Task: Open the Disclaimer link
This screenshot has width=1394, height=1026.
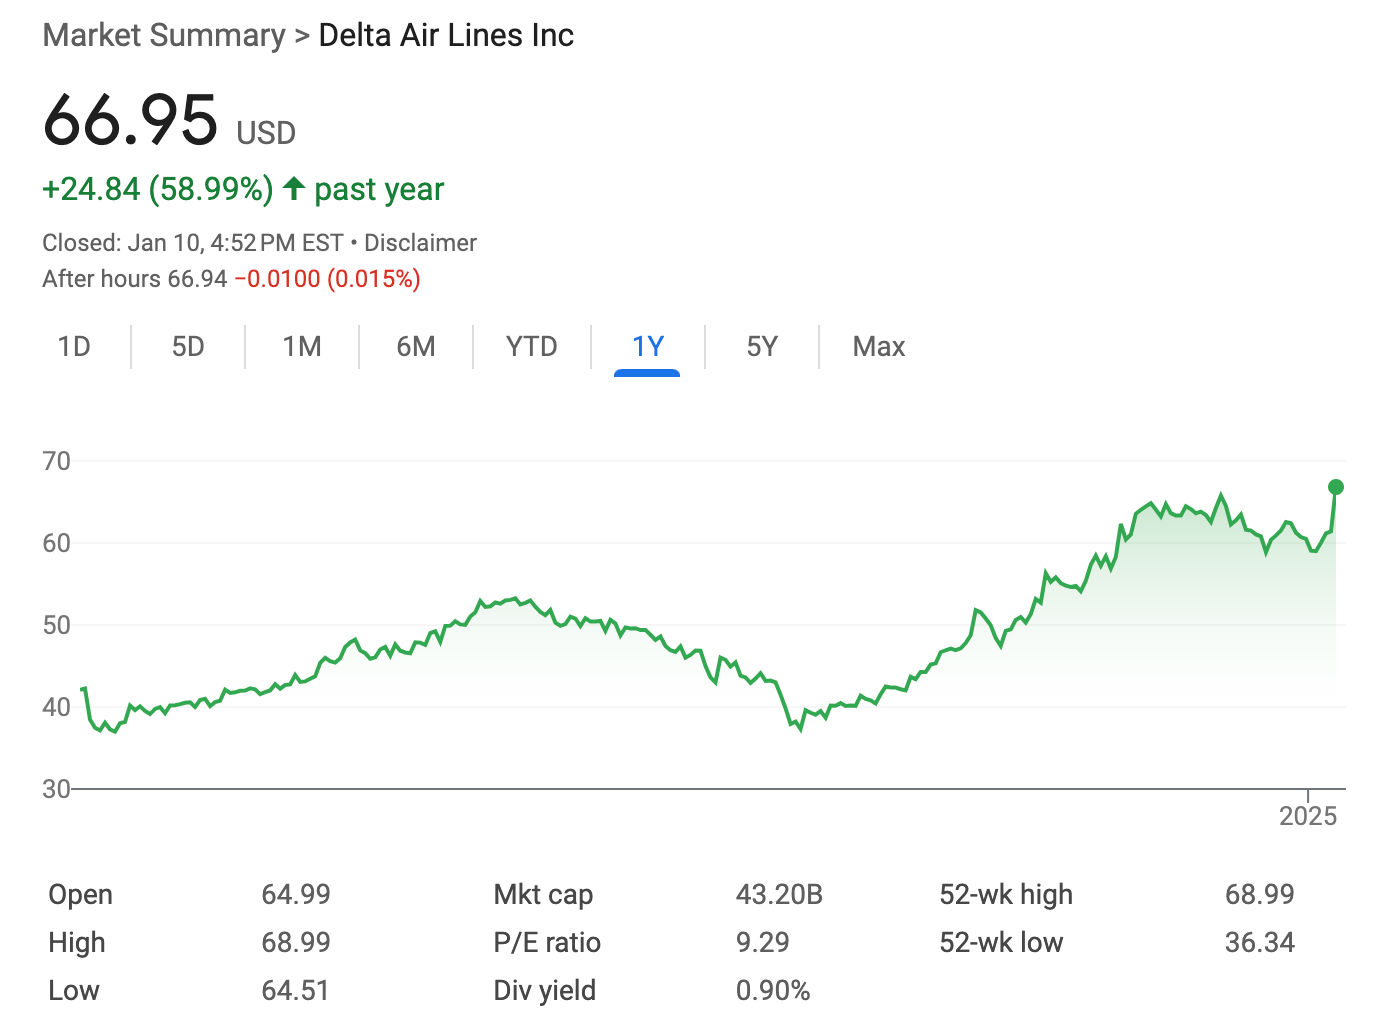Action: (420, 243)
